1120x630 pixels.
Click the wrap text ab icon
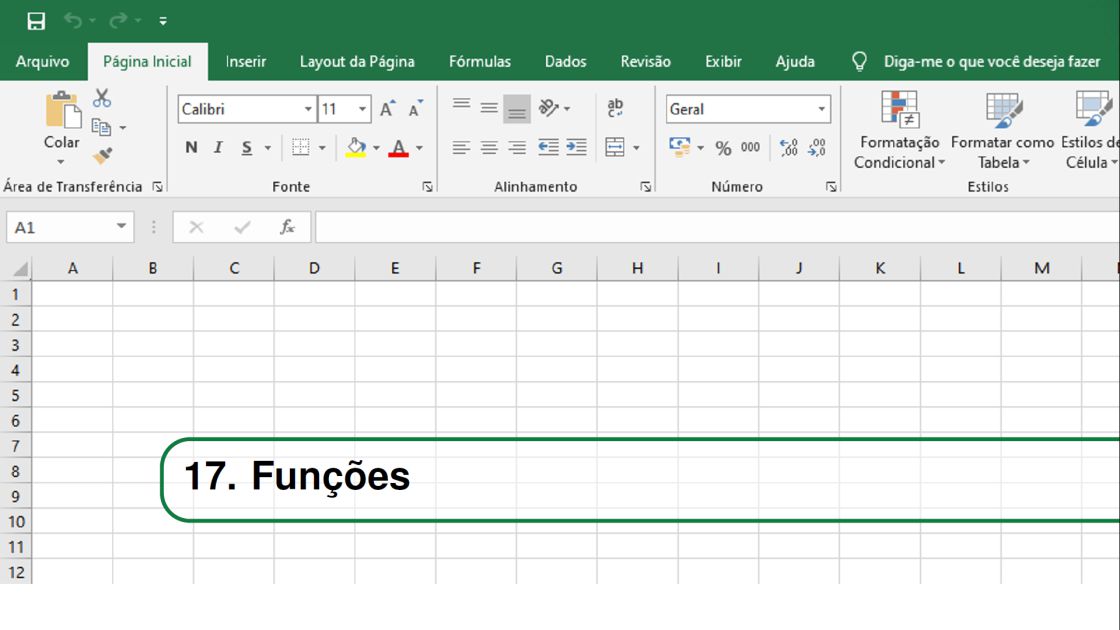pos(615,108)
